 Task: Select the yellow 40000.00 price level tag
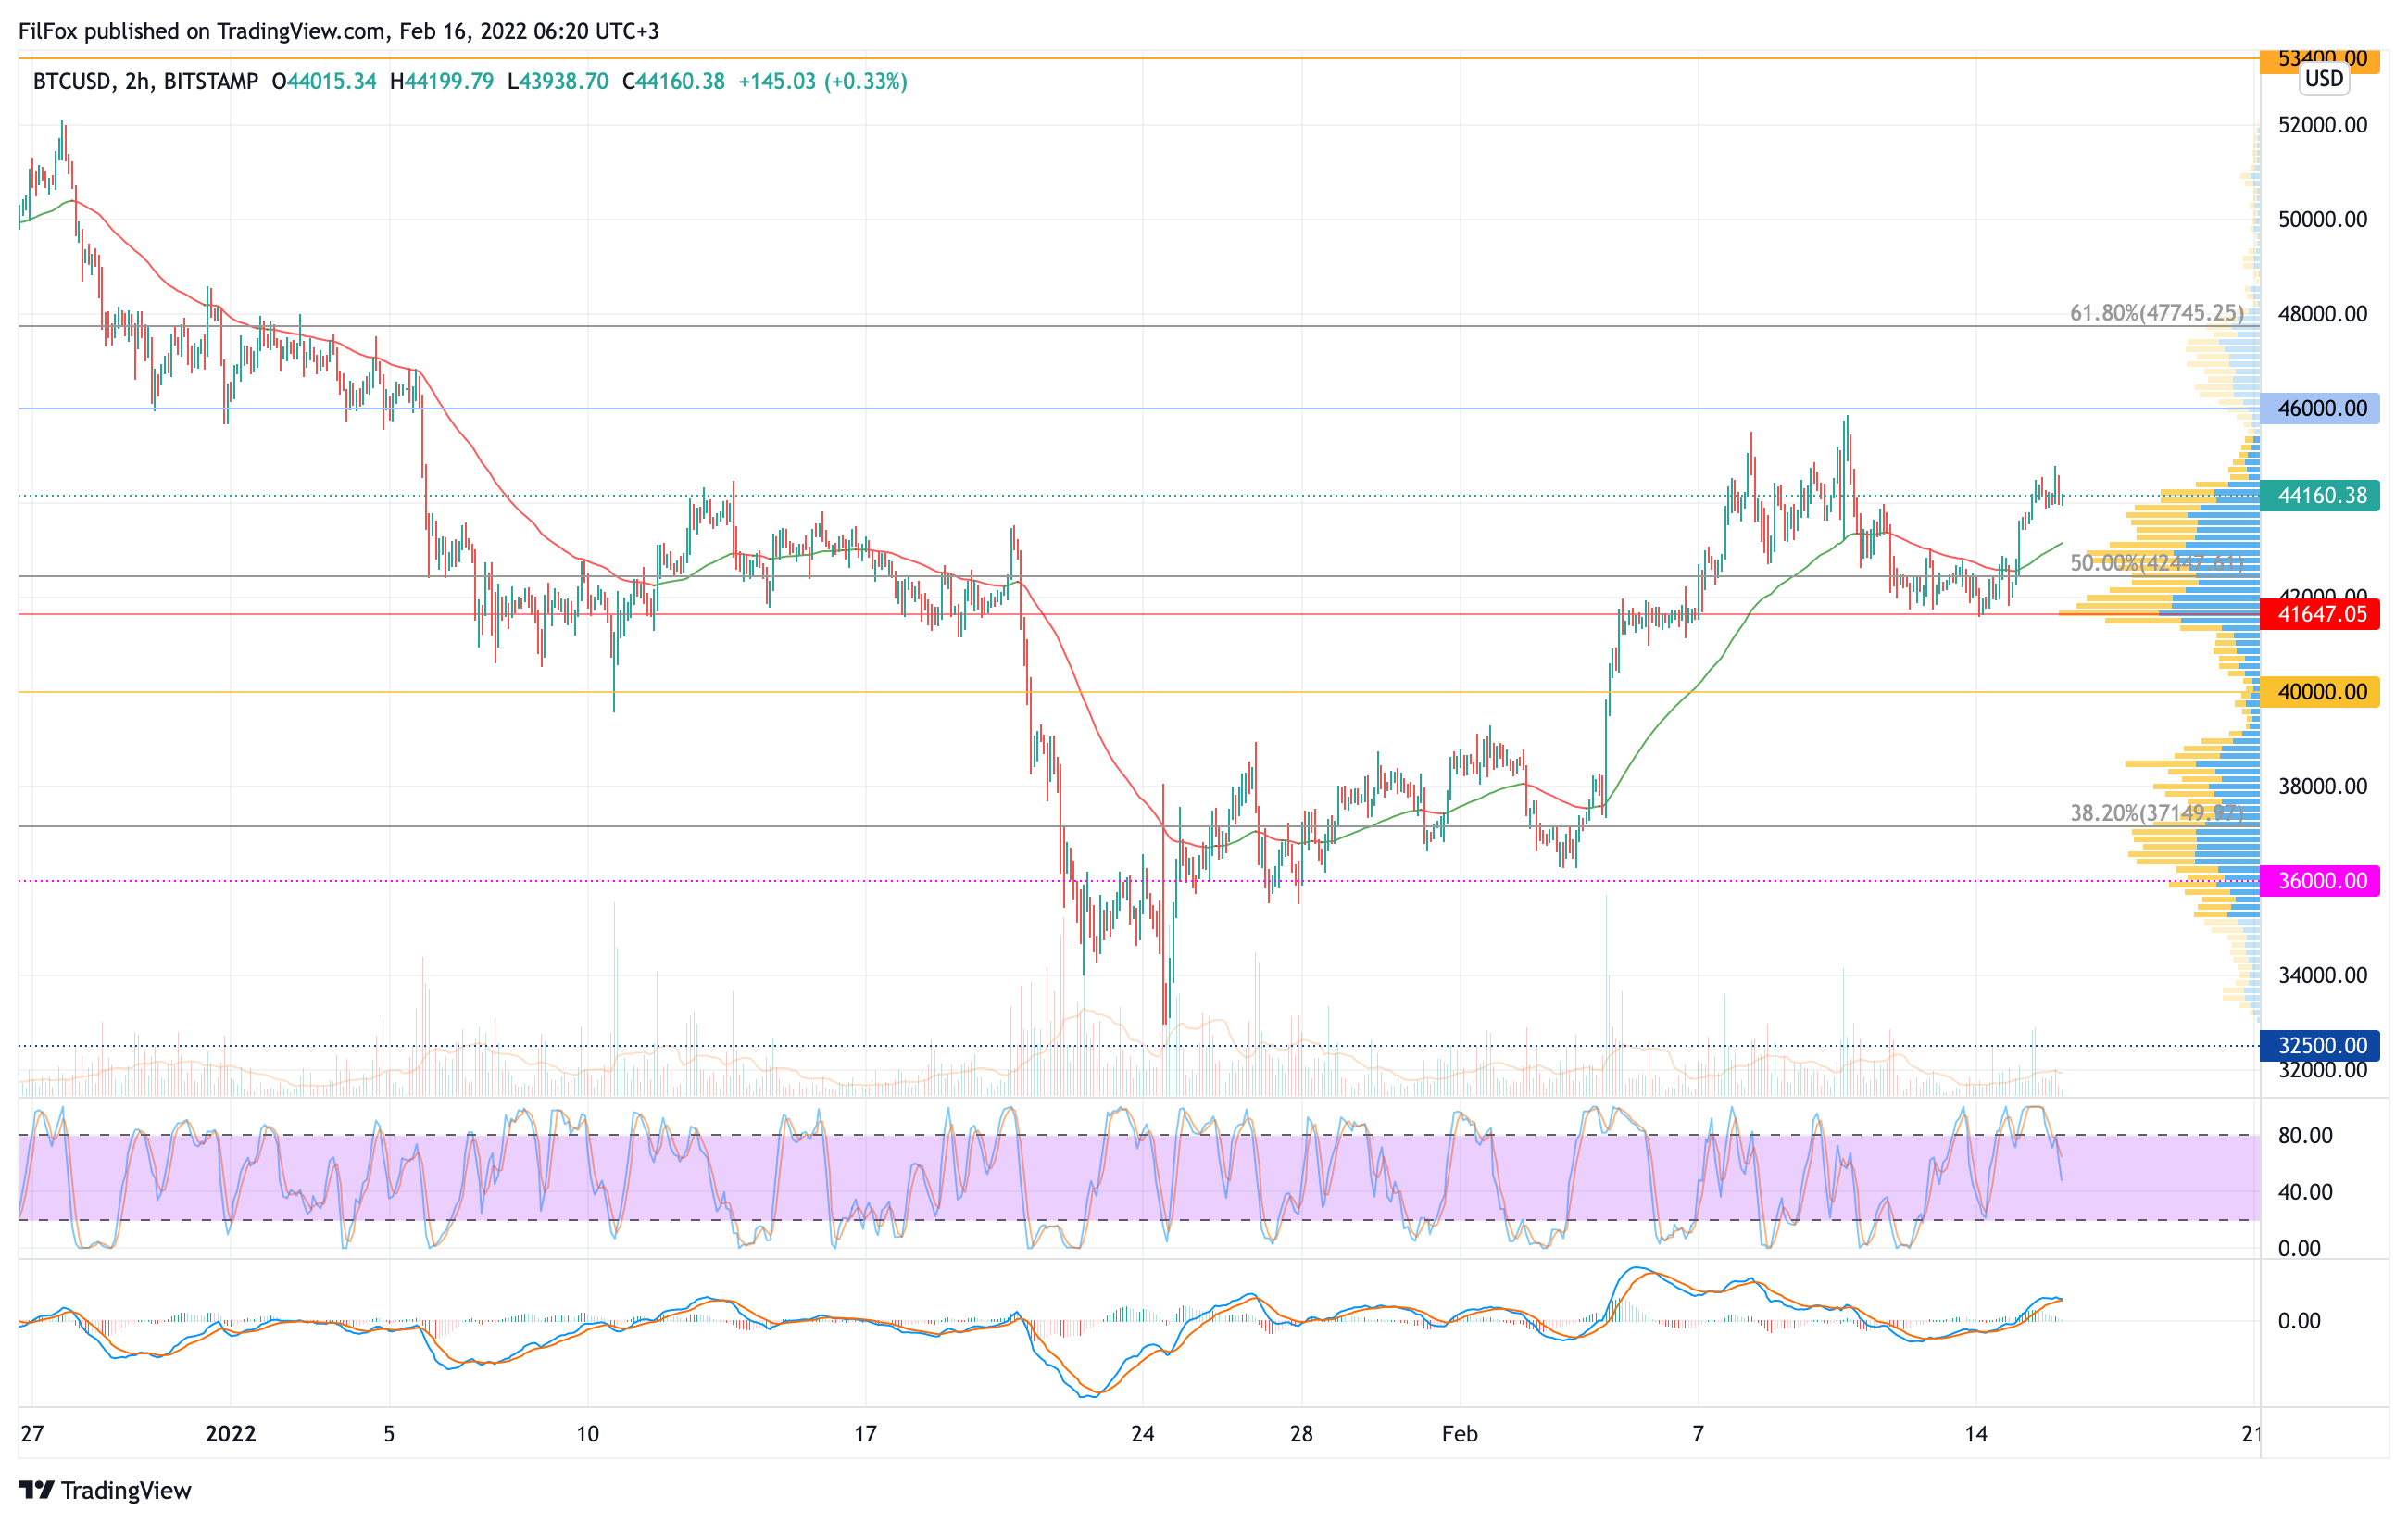click(x=2320, y=692)
